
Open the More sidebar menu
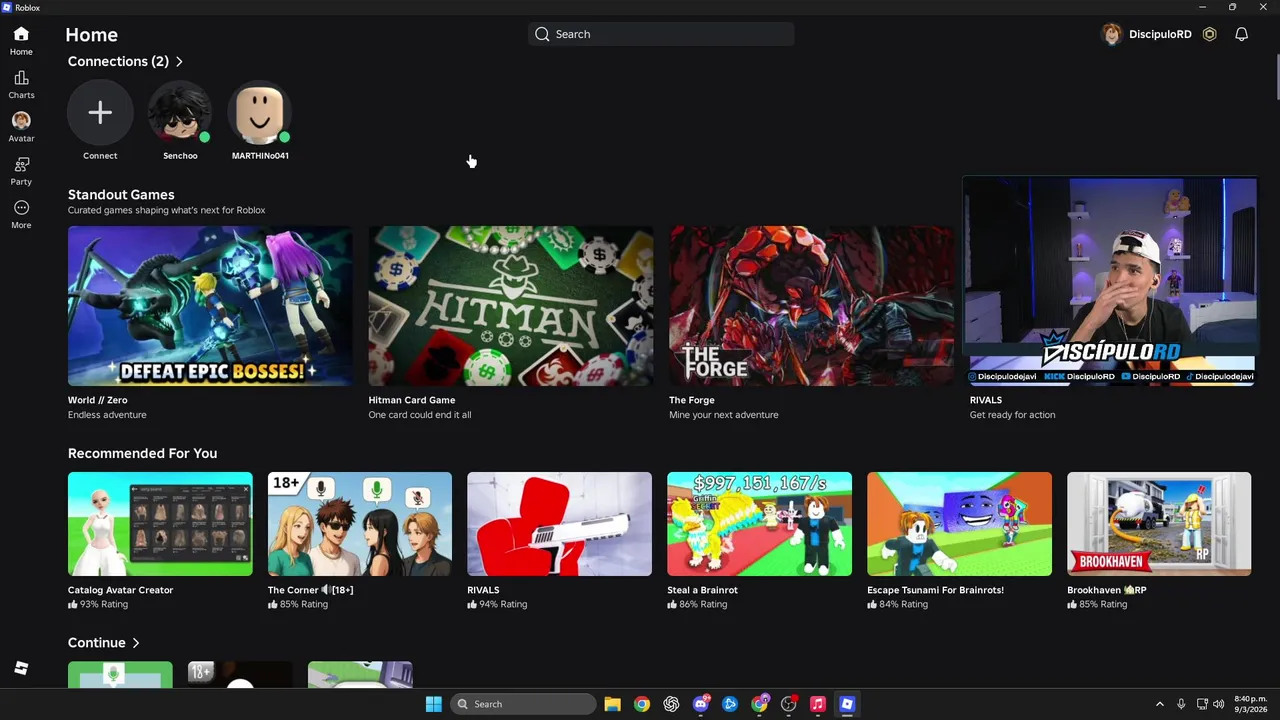21,214
